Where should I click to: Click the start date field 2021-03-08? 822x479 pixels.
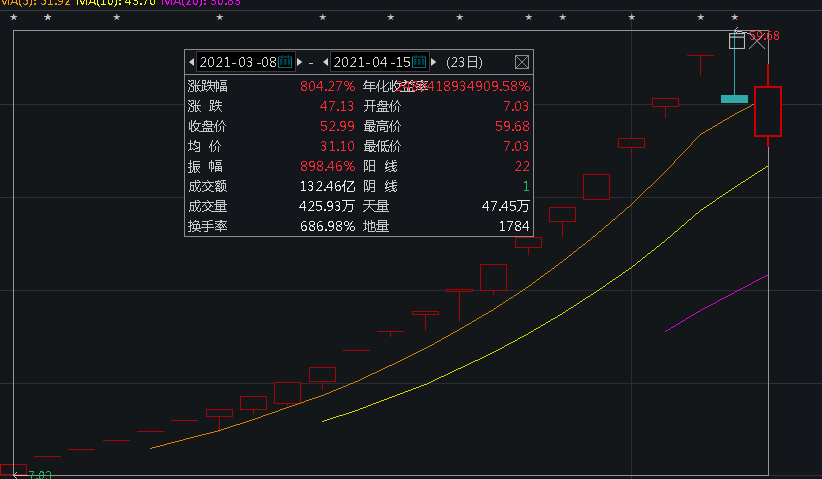click(237, 62)
